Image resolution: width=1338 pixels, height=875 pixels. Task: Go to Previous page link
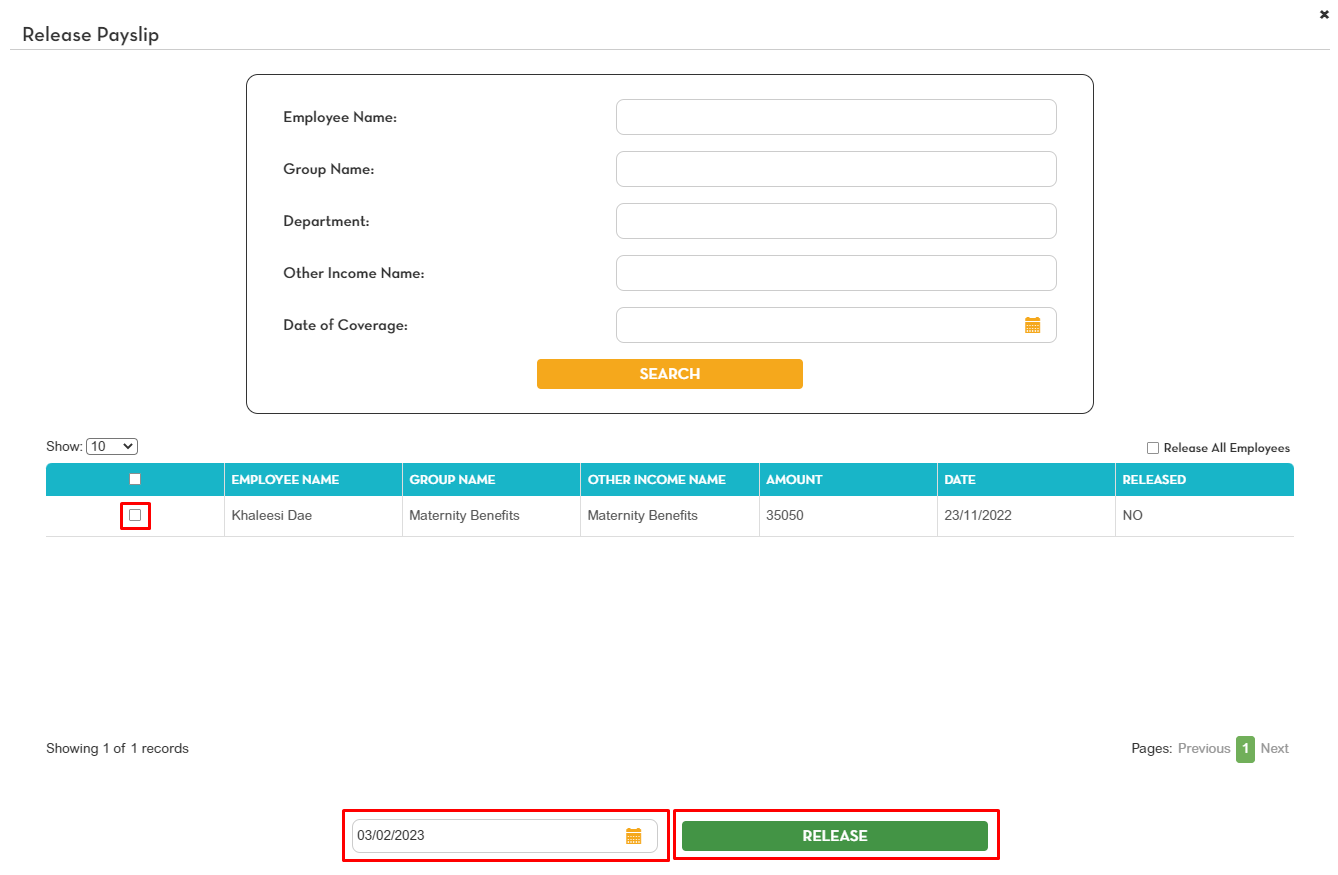1204,748
